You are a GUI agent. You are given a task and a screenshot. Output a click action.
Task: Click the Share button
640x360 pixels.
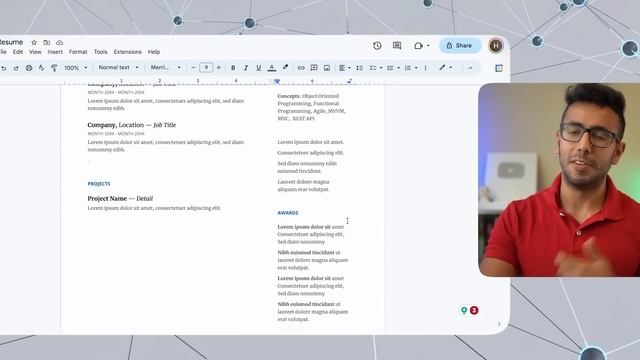460,46
